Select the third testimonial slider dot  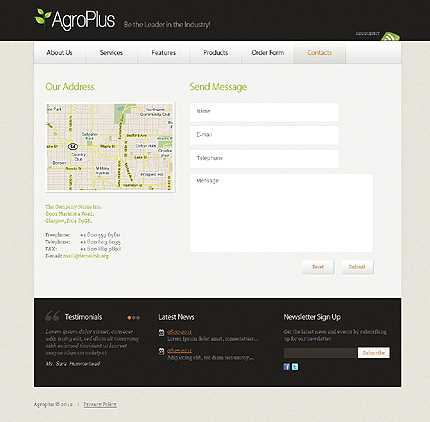(x=138, y=318)
